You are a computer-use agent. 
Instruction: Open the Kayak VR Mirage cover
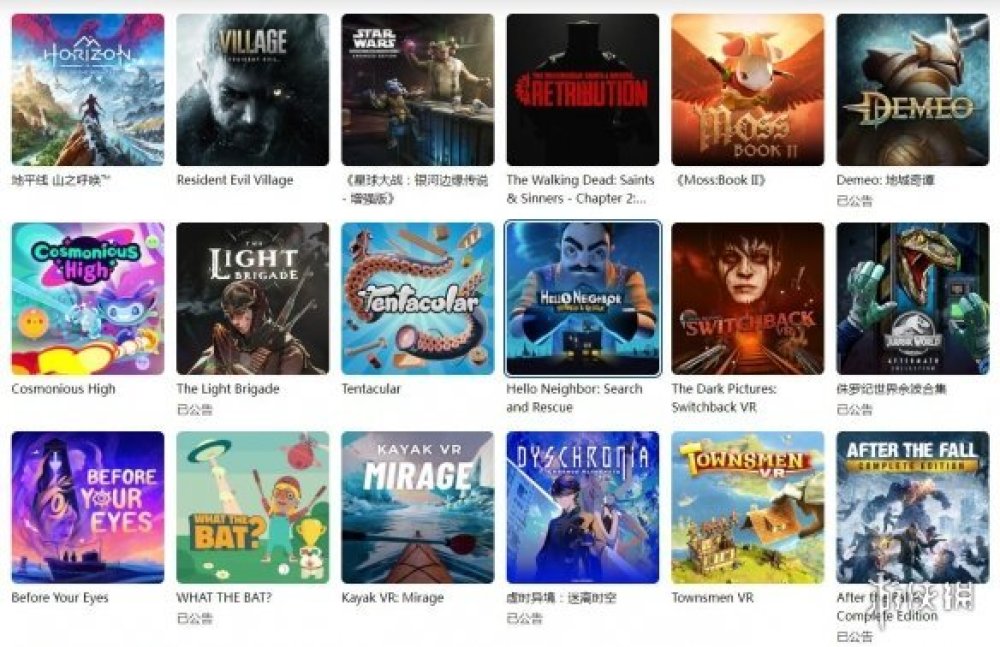pos(418,507)
